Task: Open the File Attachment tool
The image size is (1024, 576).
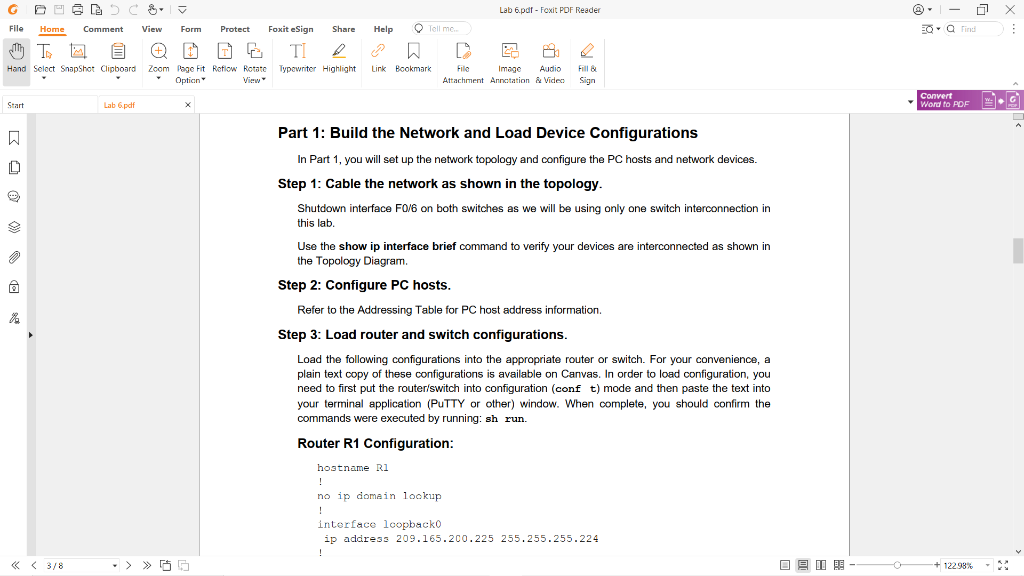Action: [463, 60]
